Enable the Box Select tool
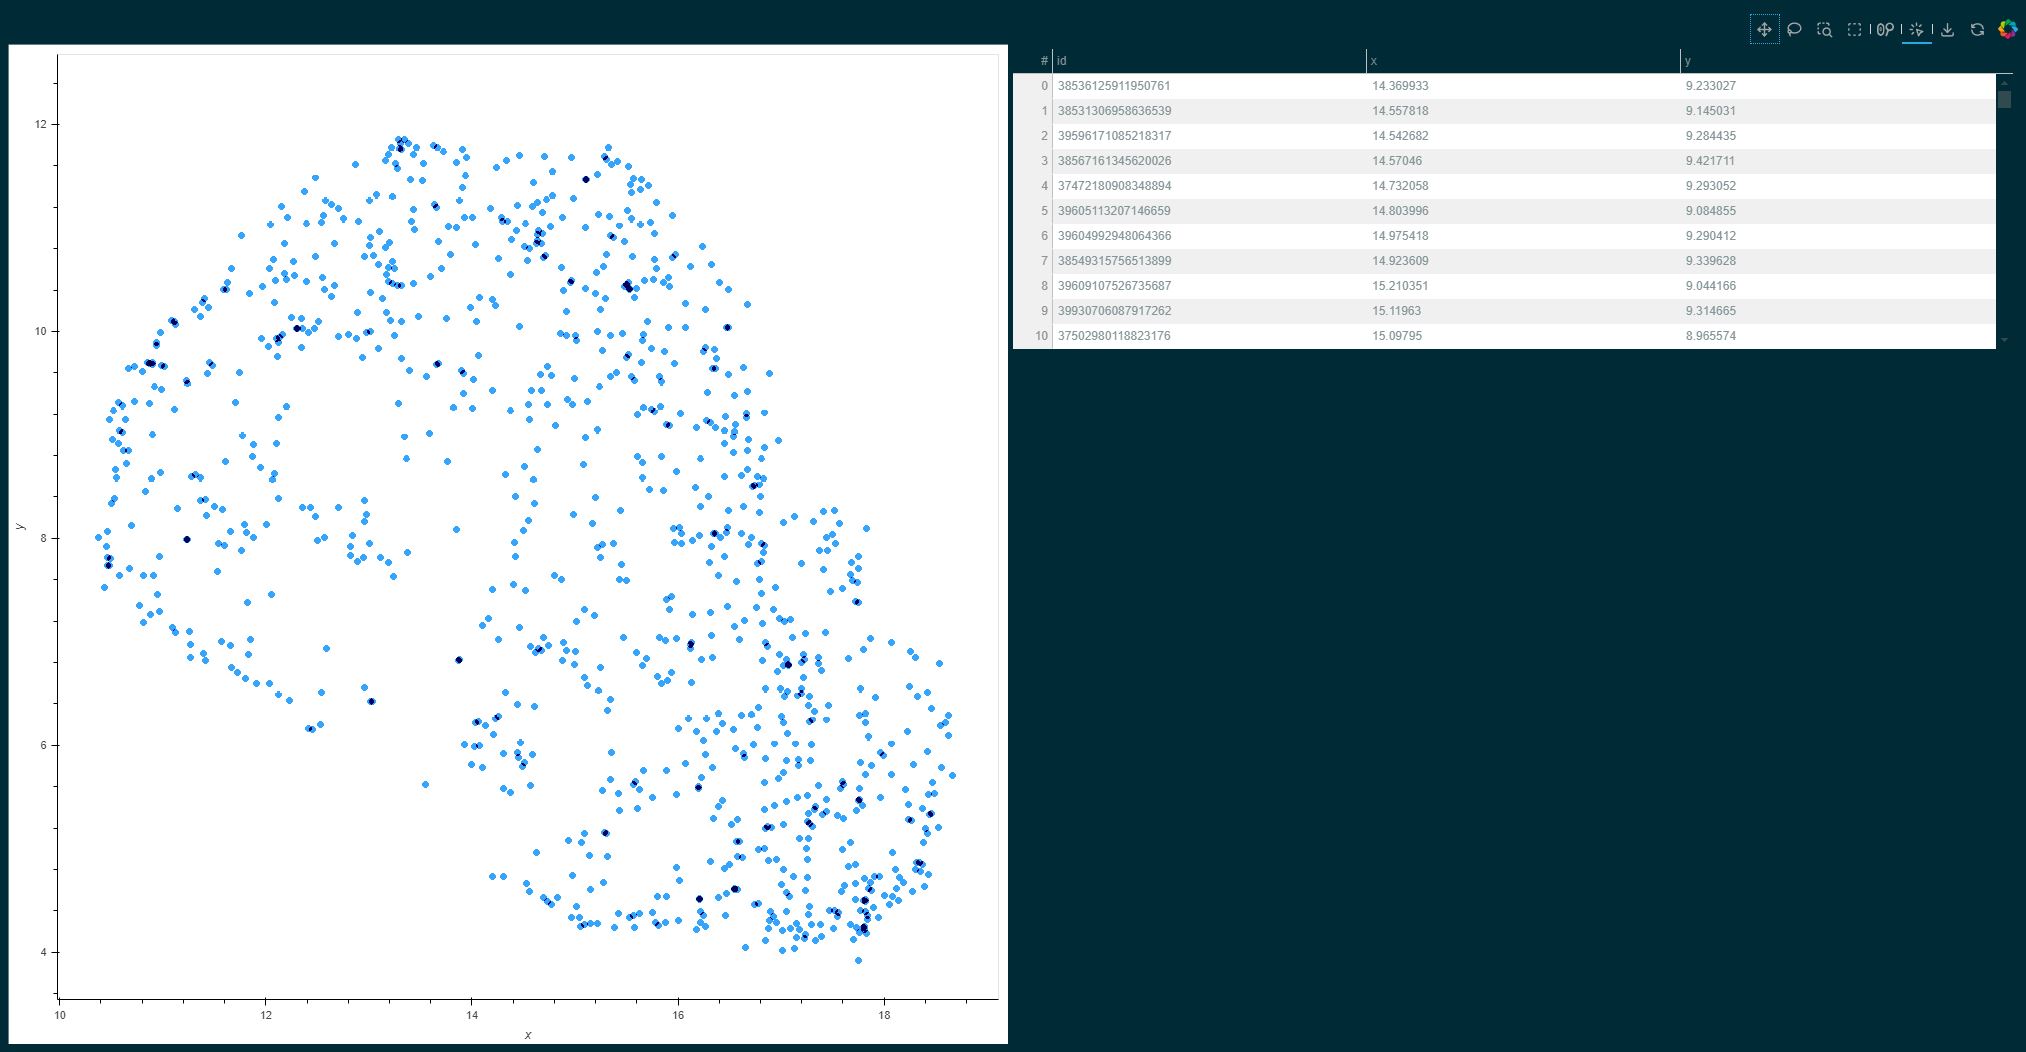The image size is (2026, 1052). pos(1854,30)
